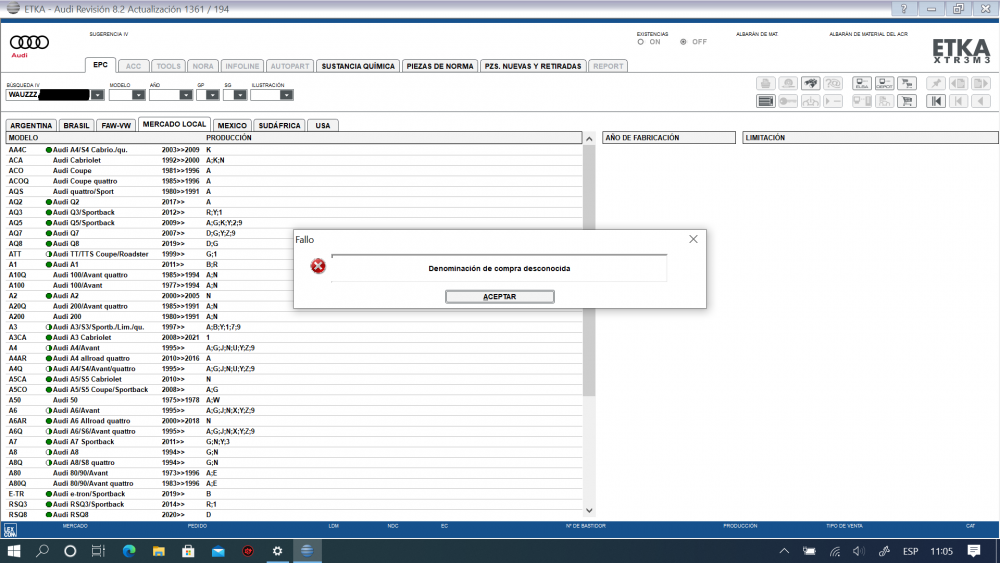This screenshot has width=1000, height=563.
Task: Click the double shopping carts icon
Action: [907, 84]
